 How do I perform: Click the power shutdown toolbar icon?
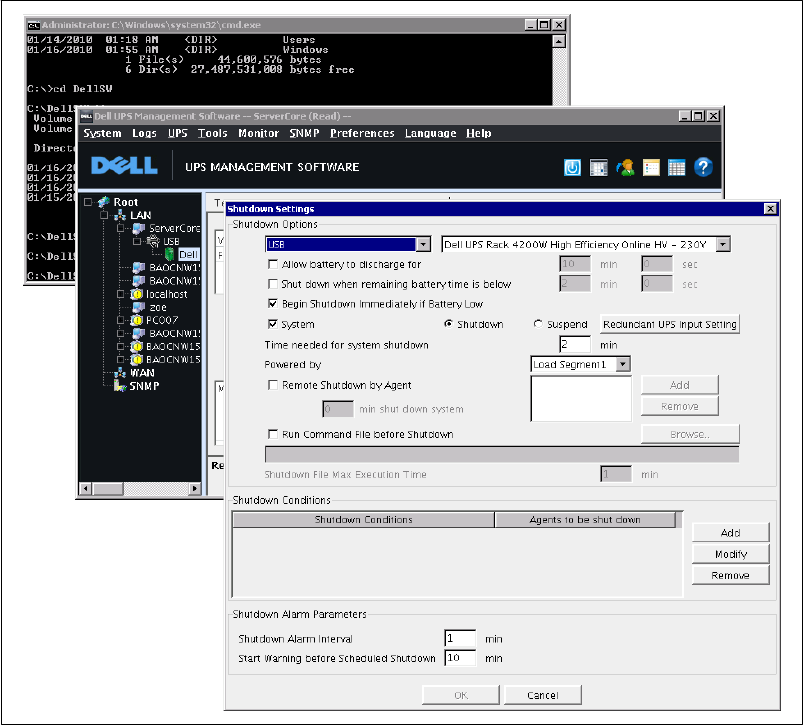tap(573, 167)
